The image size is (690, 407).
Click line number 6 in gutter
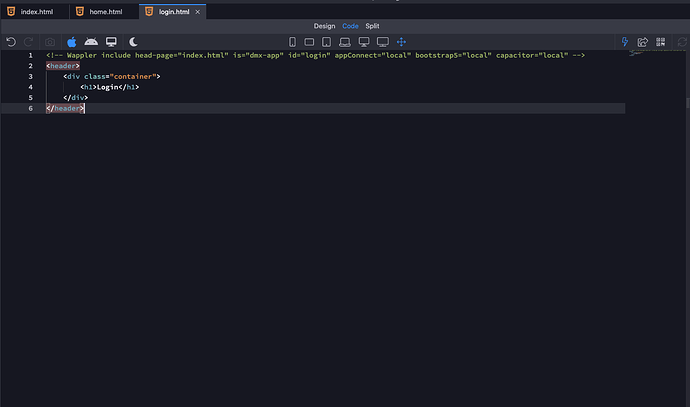coord(30,108)
